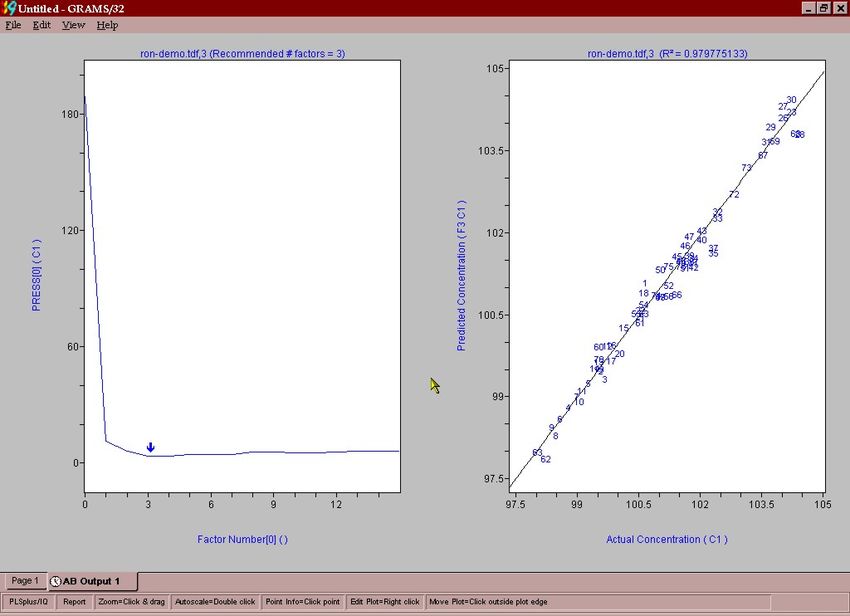This screenshot has height=616, width=850.
Task: Click data point 1 in scatter plot
Action: [x=645, y=284]
